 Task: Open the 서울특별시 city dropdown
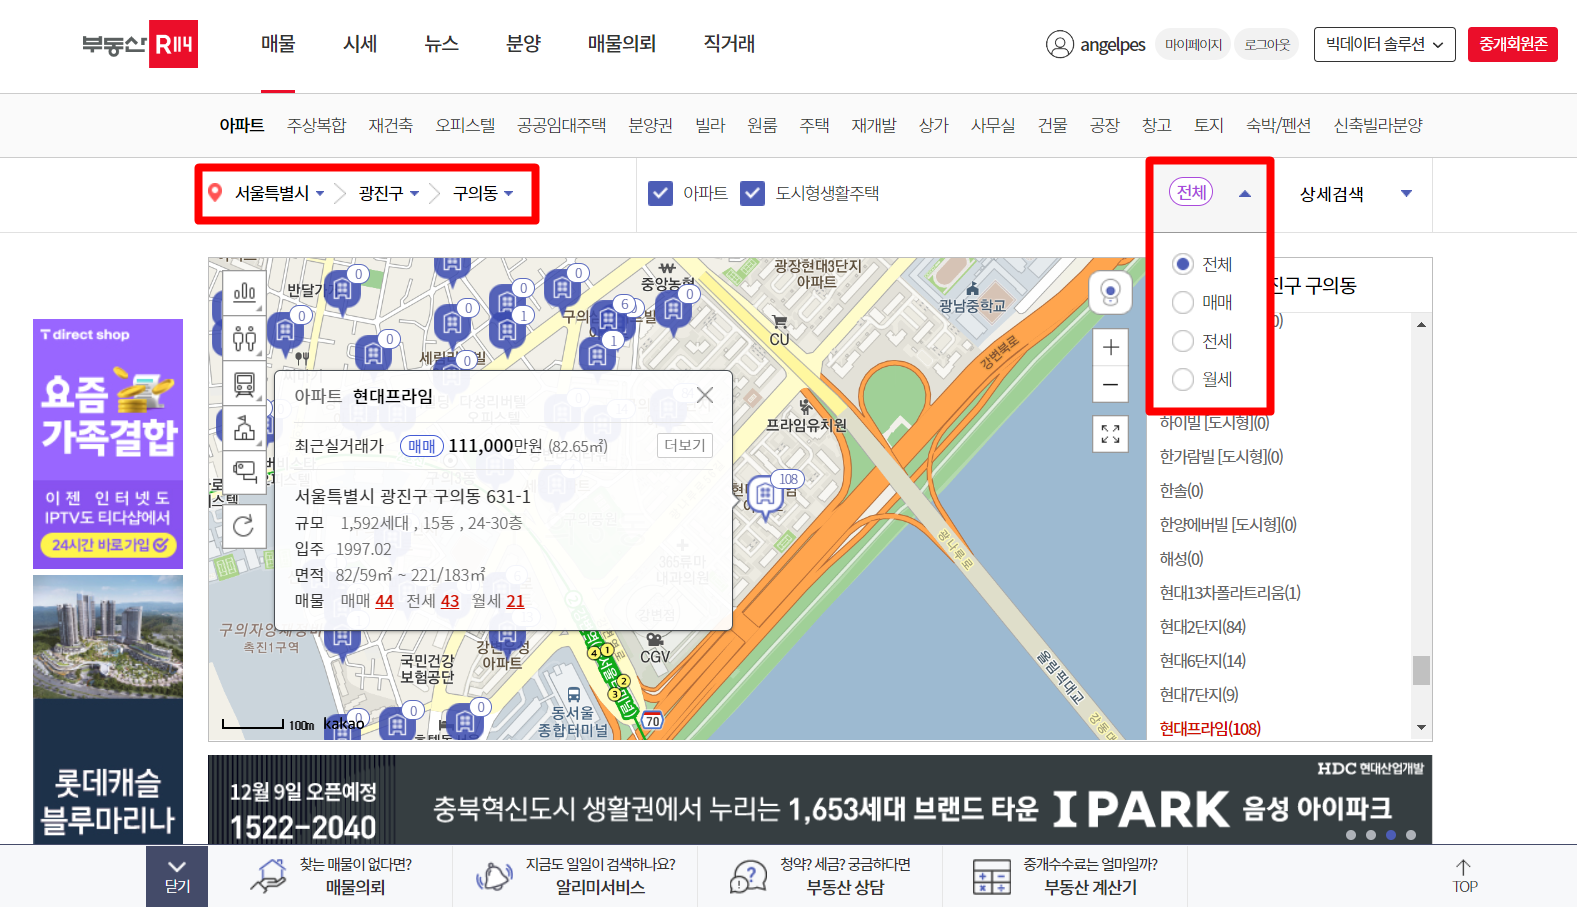point(279,193)
